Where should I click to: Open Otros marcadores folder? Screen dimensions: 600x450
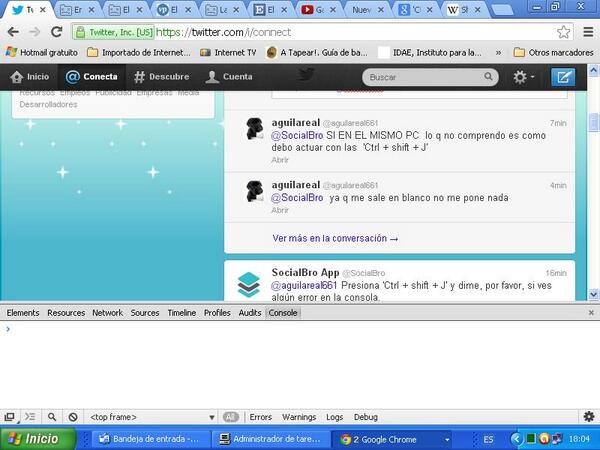553,52
